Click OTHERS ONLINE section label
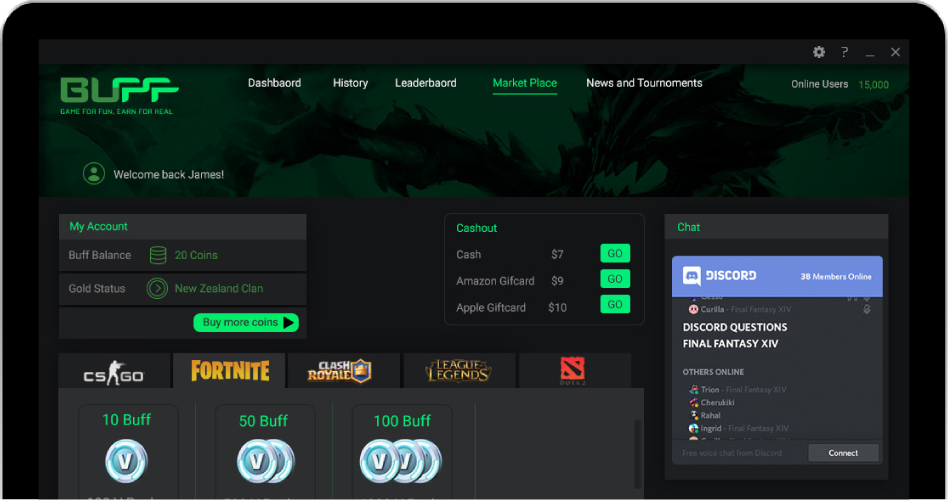This screenshot has height=500, width=948. tap(713, 372)
